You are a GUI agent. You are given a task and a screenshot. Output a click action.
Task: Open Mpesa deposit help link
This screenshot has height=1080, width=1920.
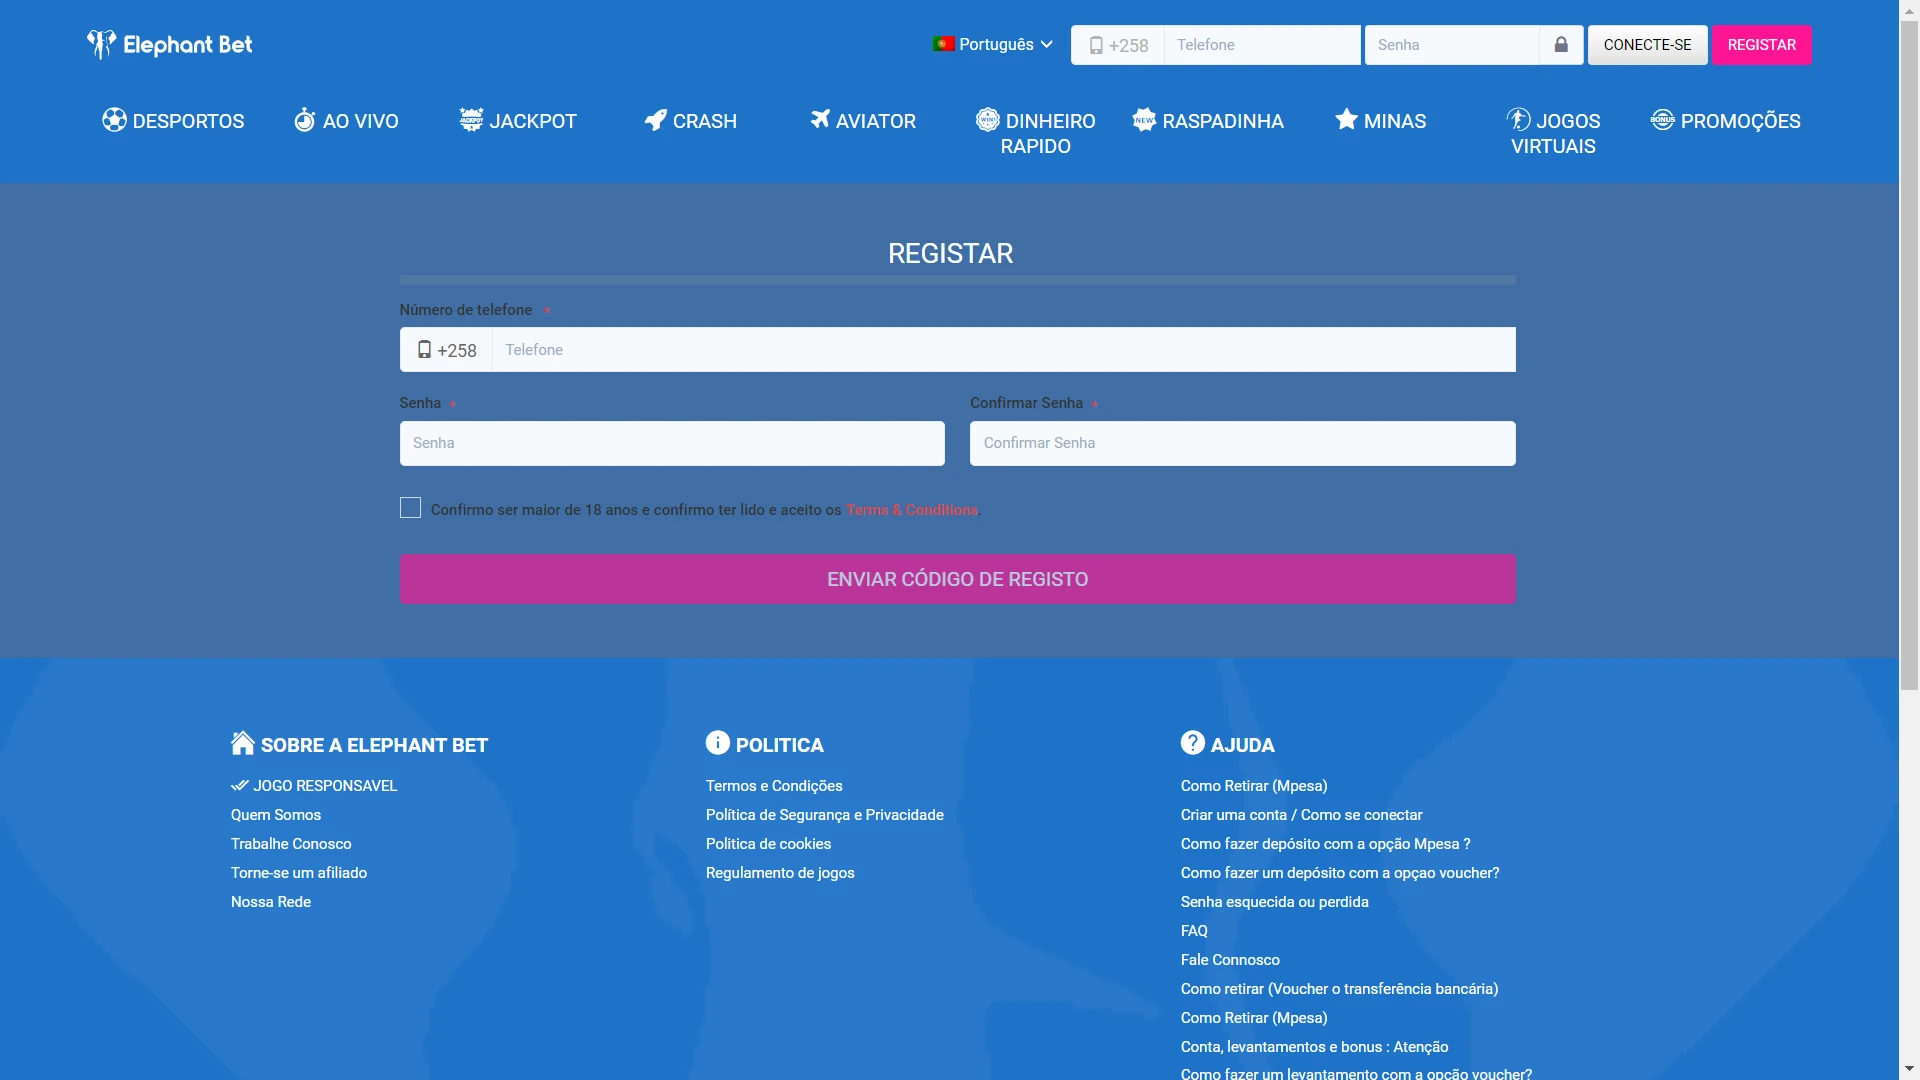pos(1326,844)
